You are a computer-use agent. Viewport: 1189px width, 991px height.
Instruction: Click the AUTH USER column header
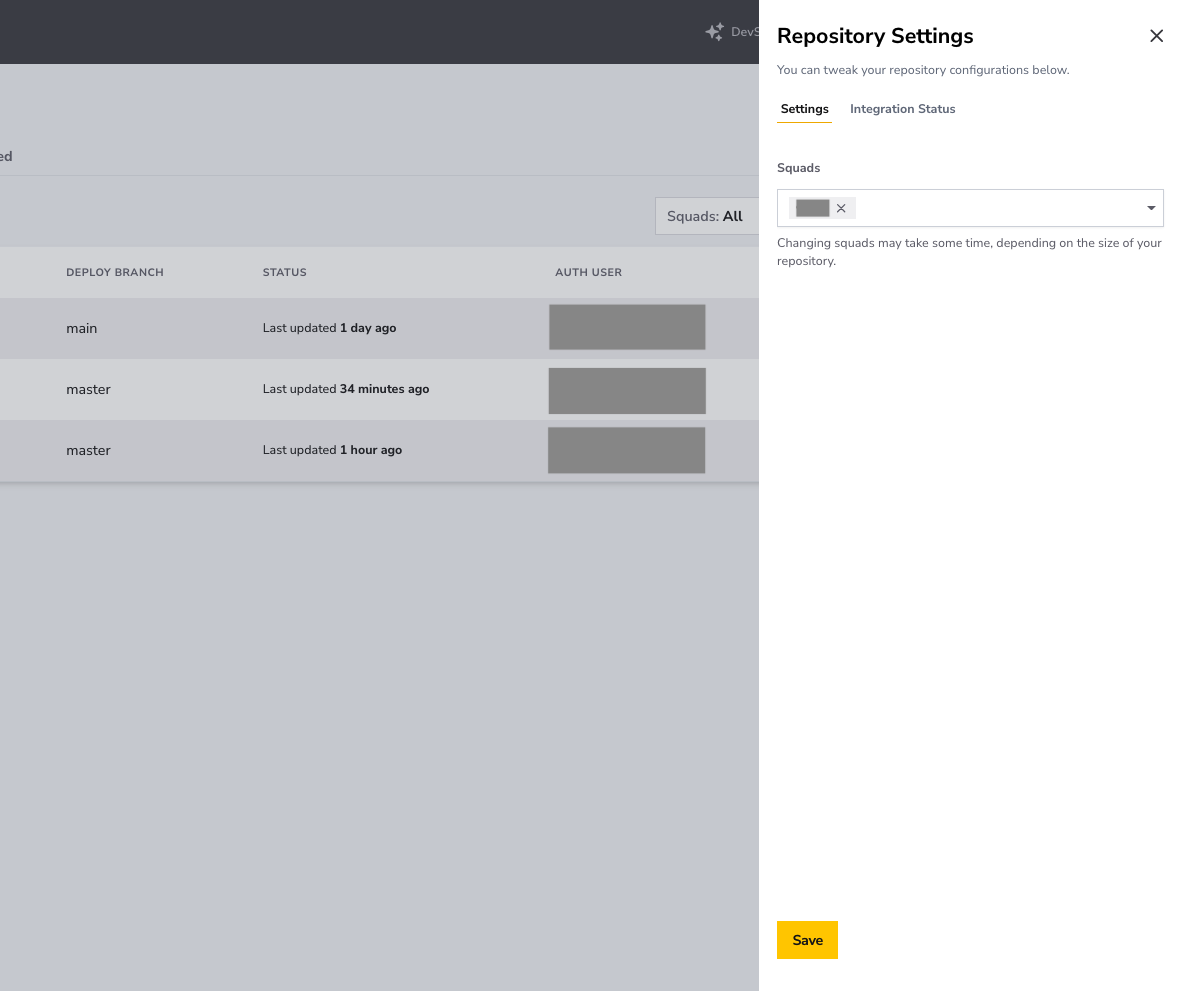(588, 272)
